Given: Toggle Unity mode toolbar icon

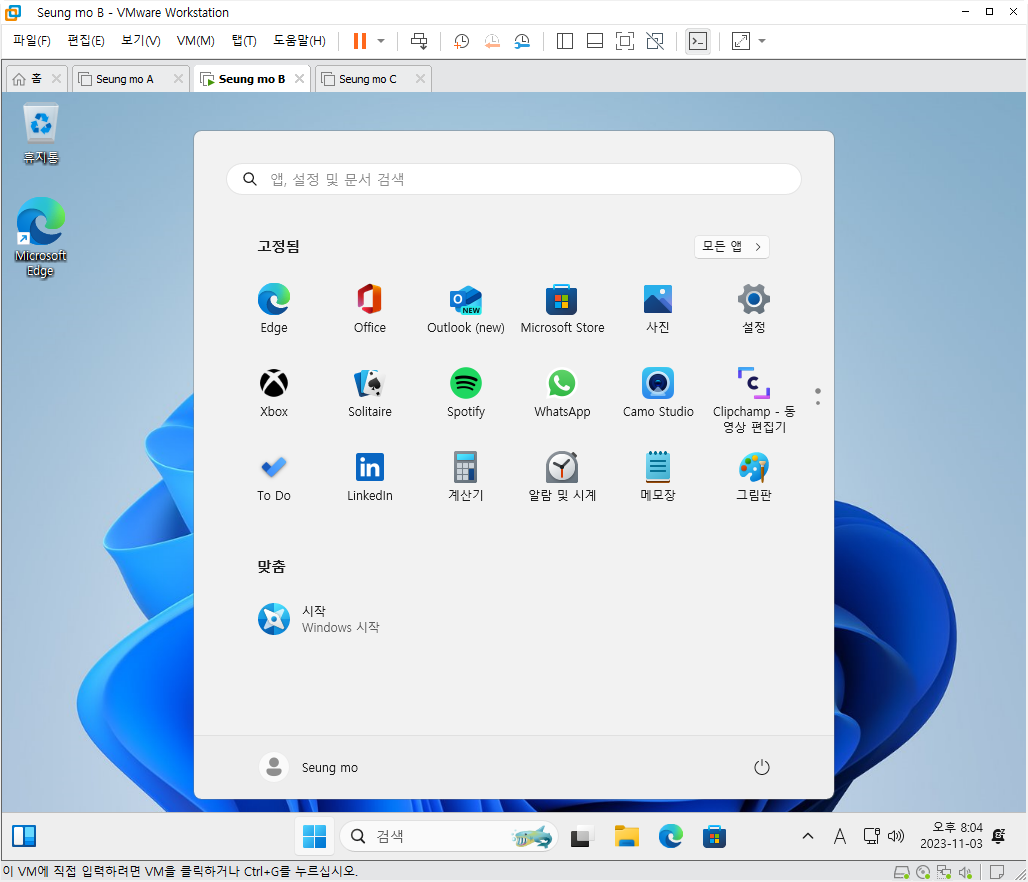Looking at the screenshot, I should tap(655, 41).
